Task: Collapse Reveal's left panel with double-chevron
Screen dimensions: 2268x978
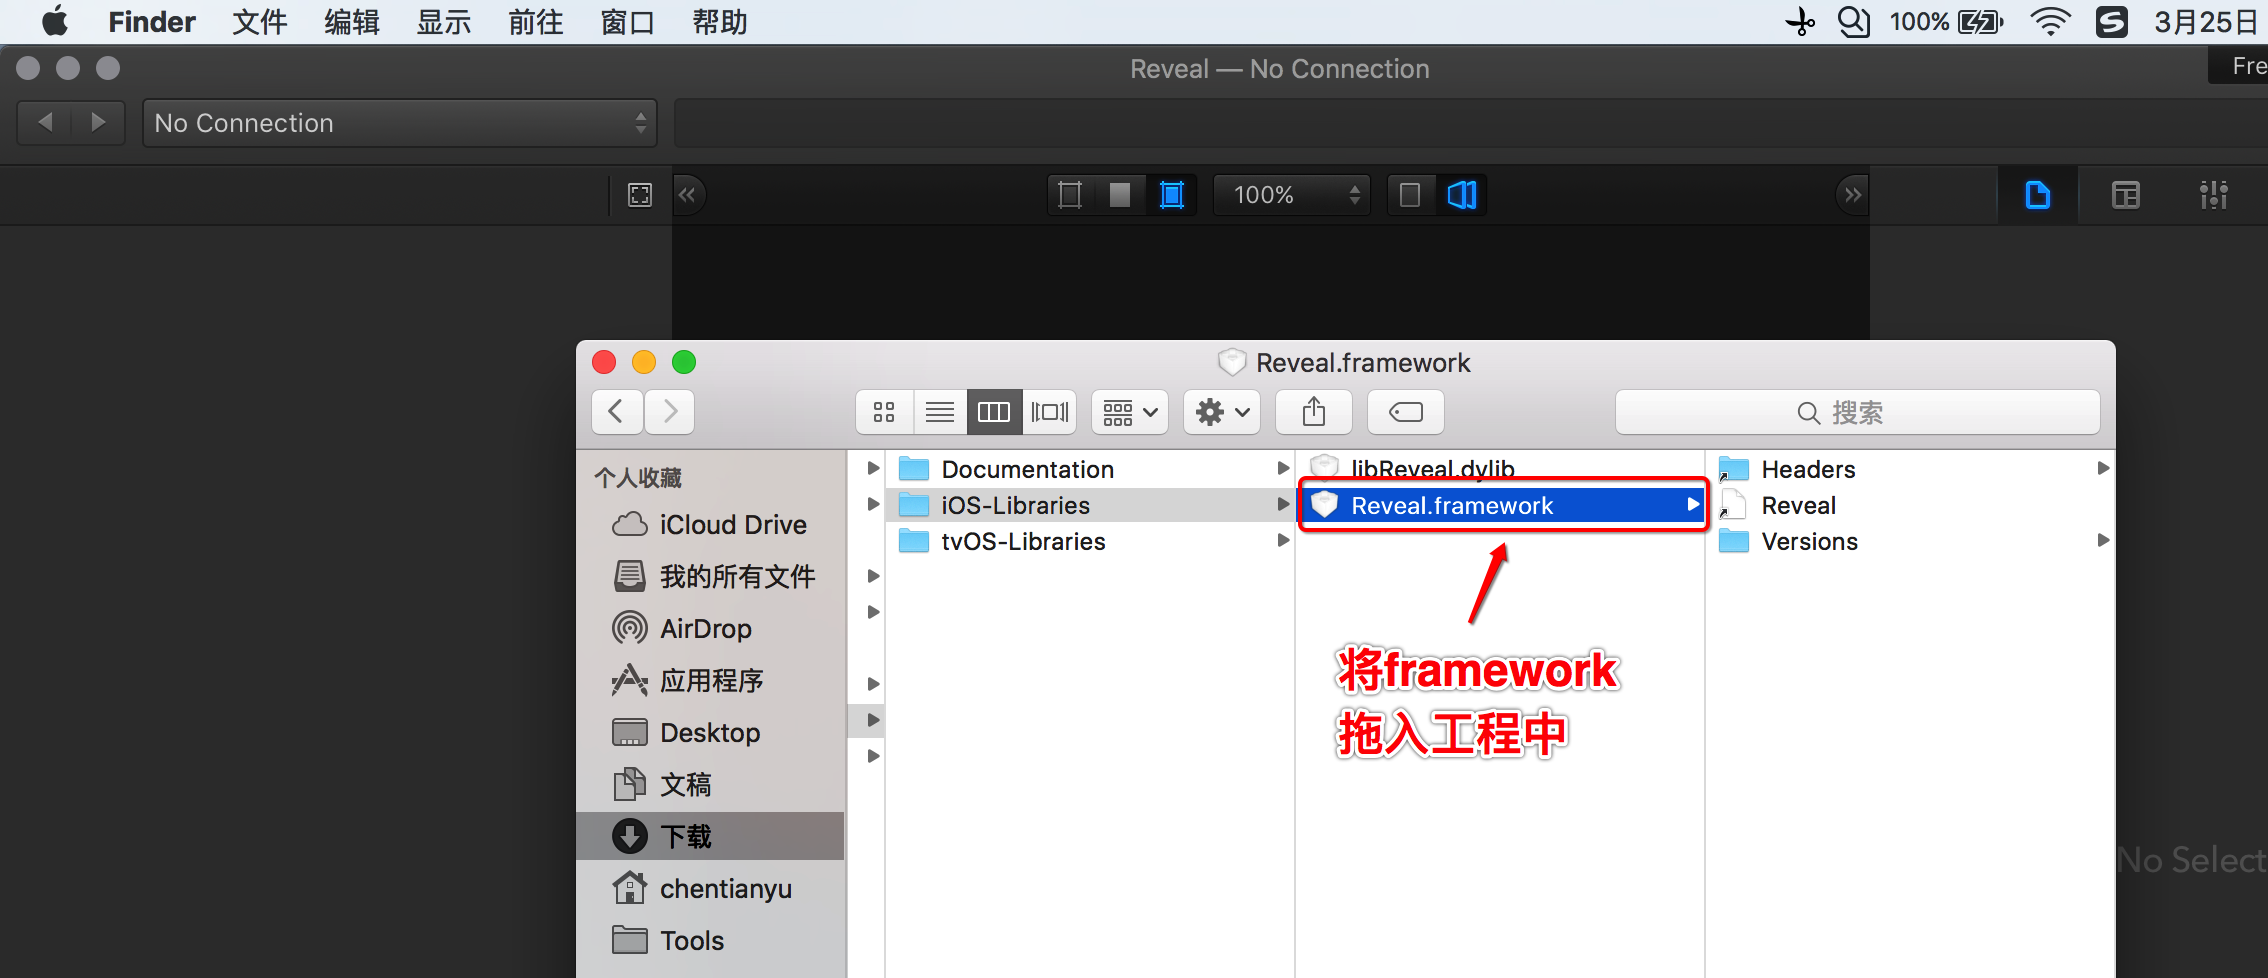Action: [687, 195]
